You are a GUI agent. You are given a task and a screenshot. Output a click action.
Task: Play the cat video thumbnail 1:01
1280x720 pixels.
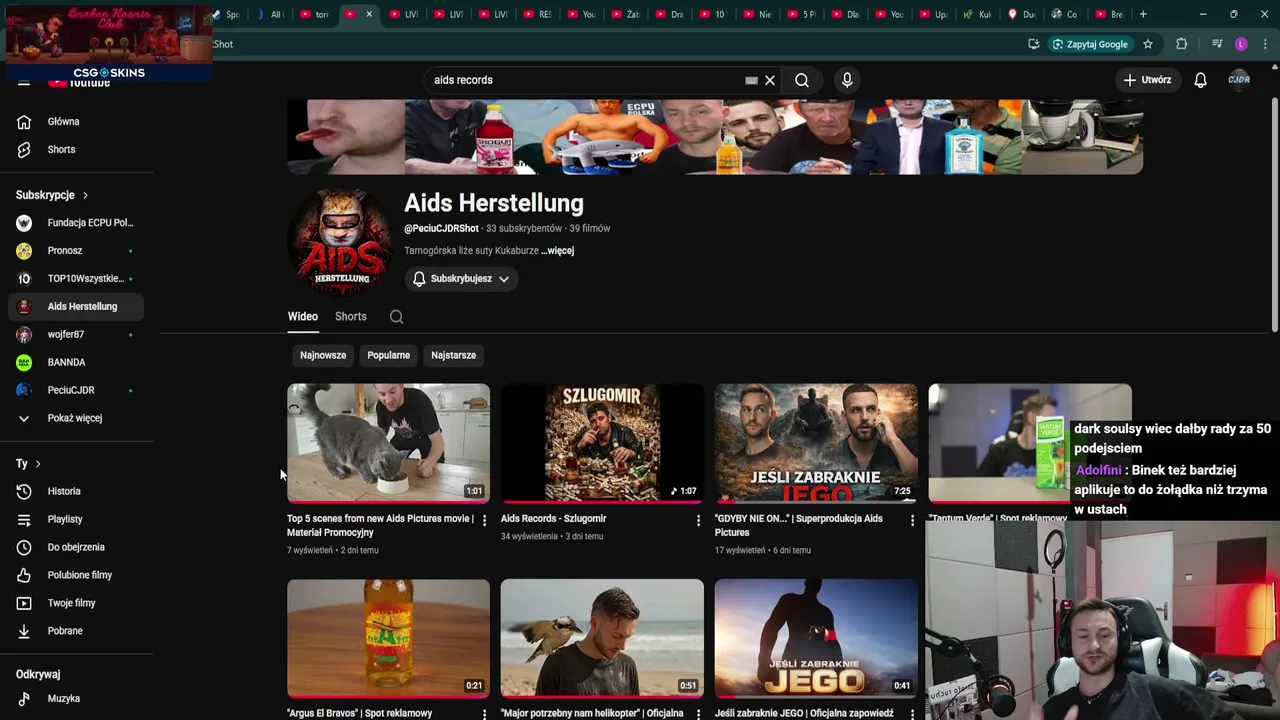388,443
